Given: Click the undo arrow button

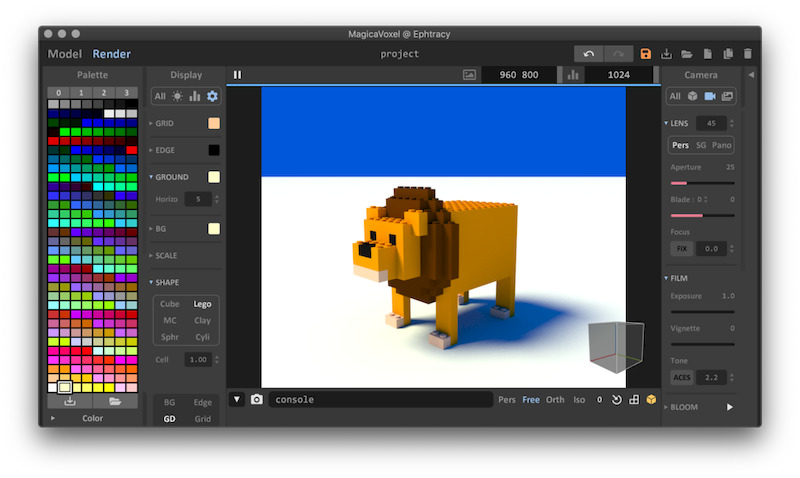Looking at the screenshot, I should (588, 54).
